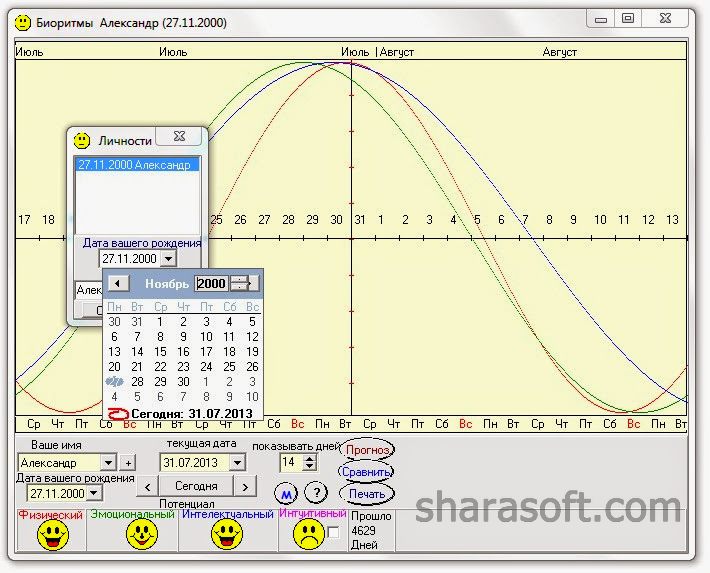Image resolution: width=710 pixels, height=573 pixels.
Task: Select 15 November in the calendar
Action: pos(160,352)
